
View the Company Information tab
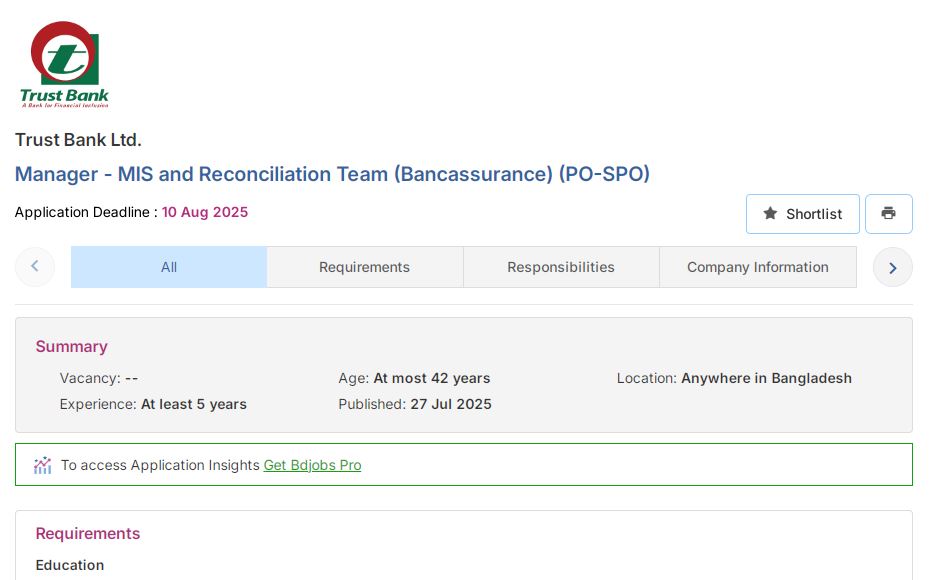tap(757, 267)
